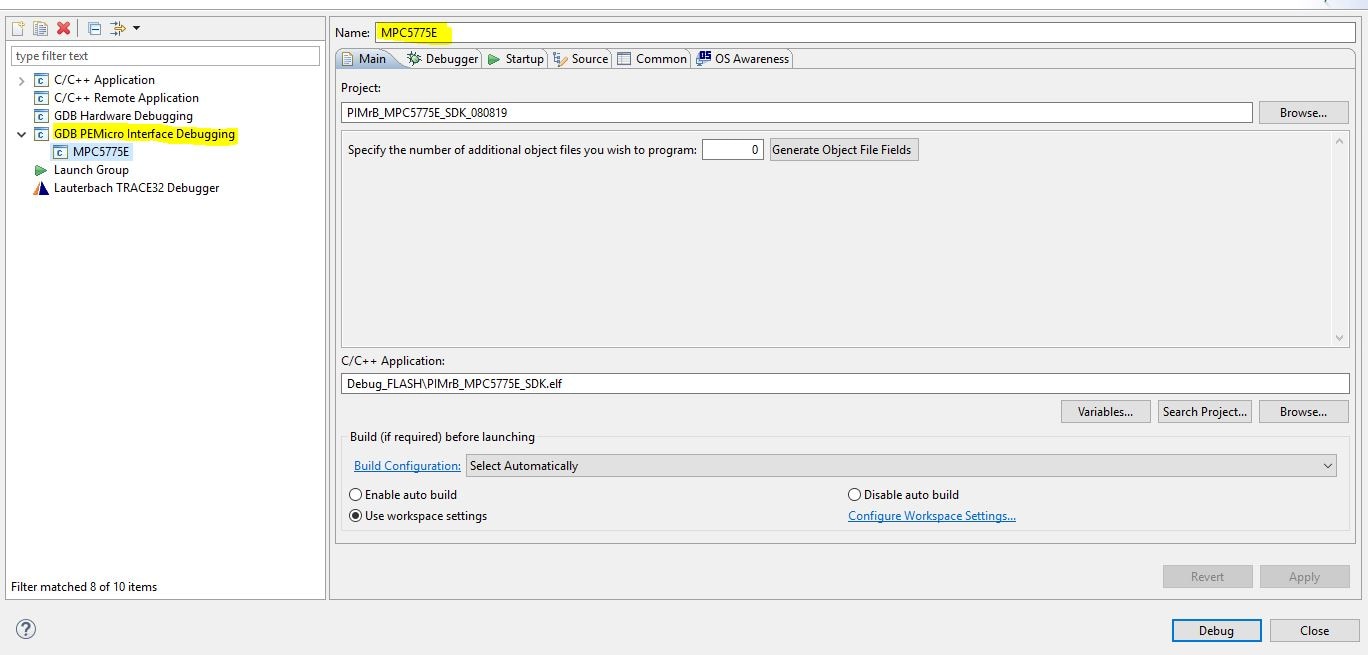
Task: Select the Enable auto build radio button
Action: pos(355,495)
